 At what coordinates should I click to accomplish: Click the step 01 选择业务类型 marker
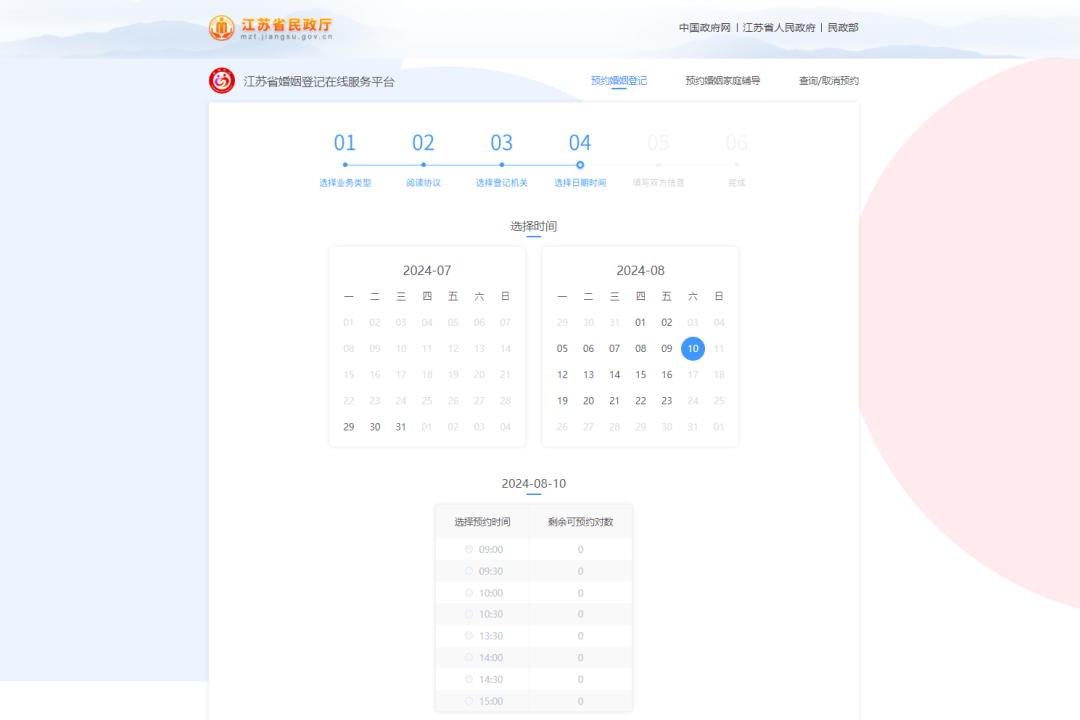(345, 165)
